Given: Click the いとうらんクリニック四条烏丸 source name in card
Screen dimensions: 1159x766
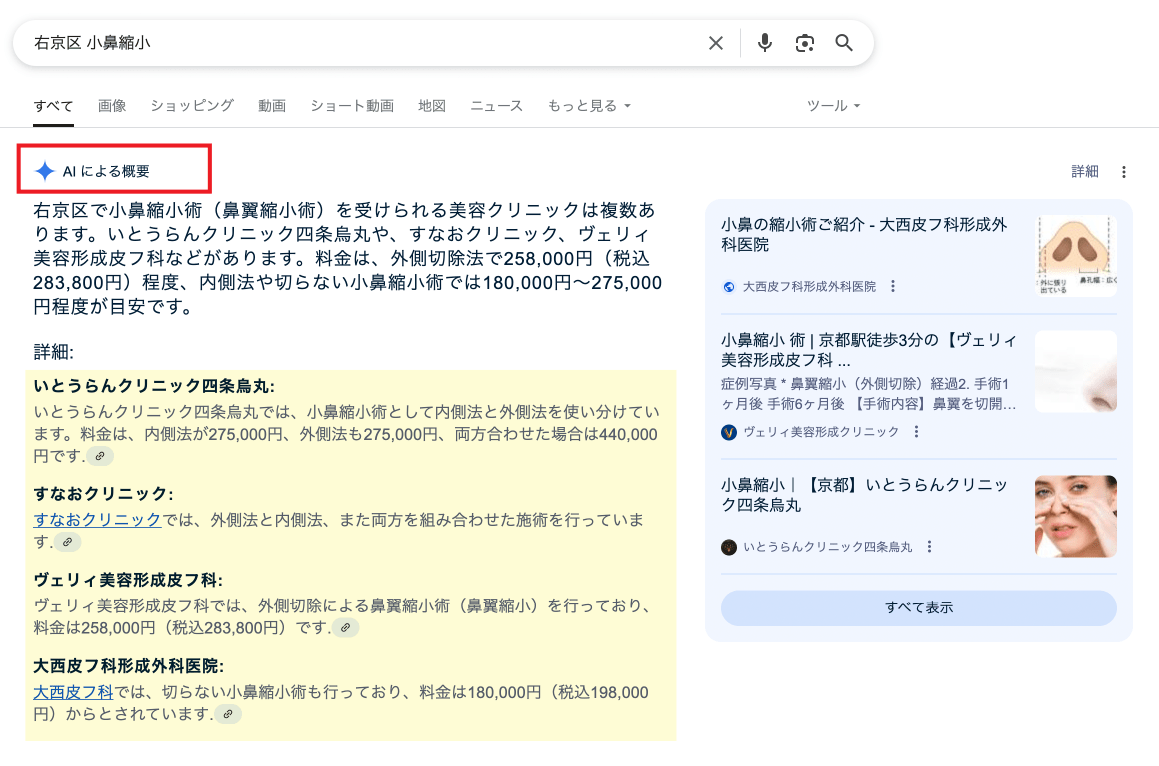Looking at the screenshot, I should [x=828, y=547].
